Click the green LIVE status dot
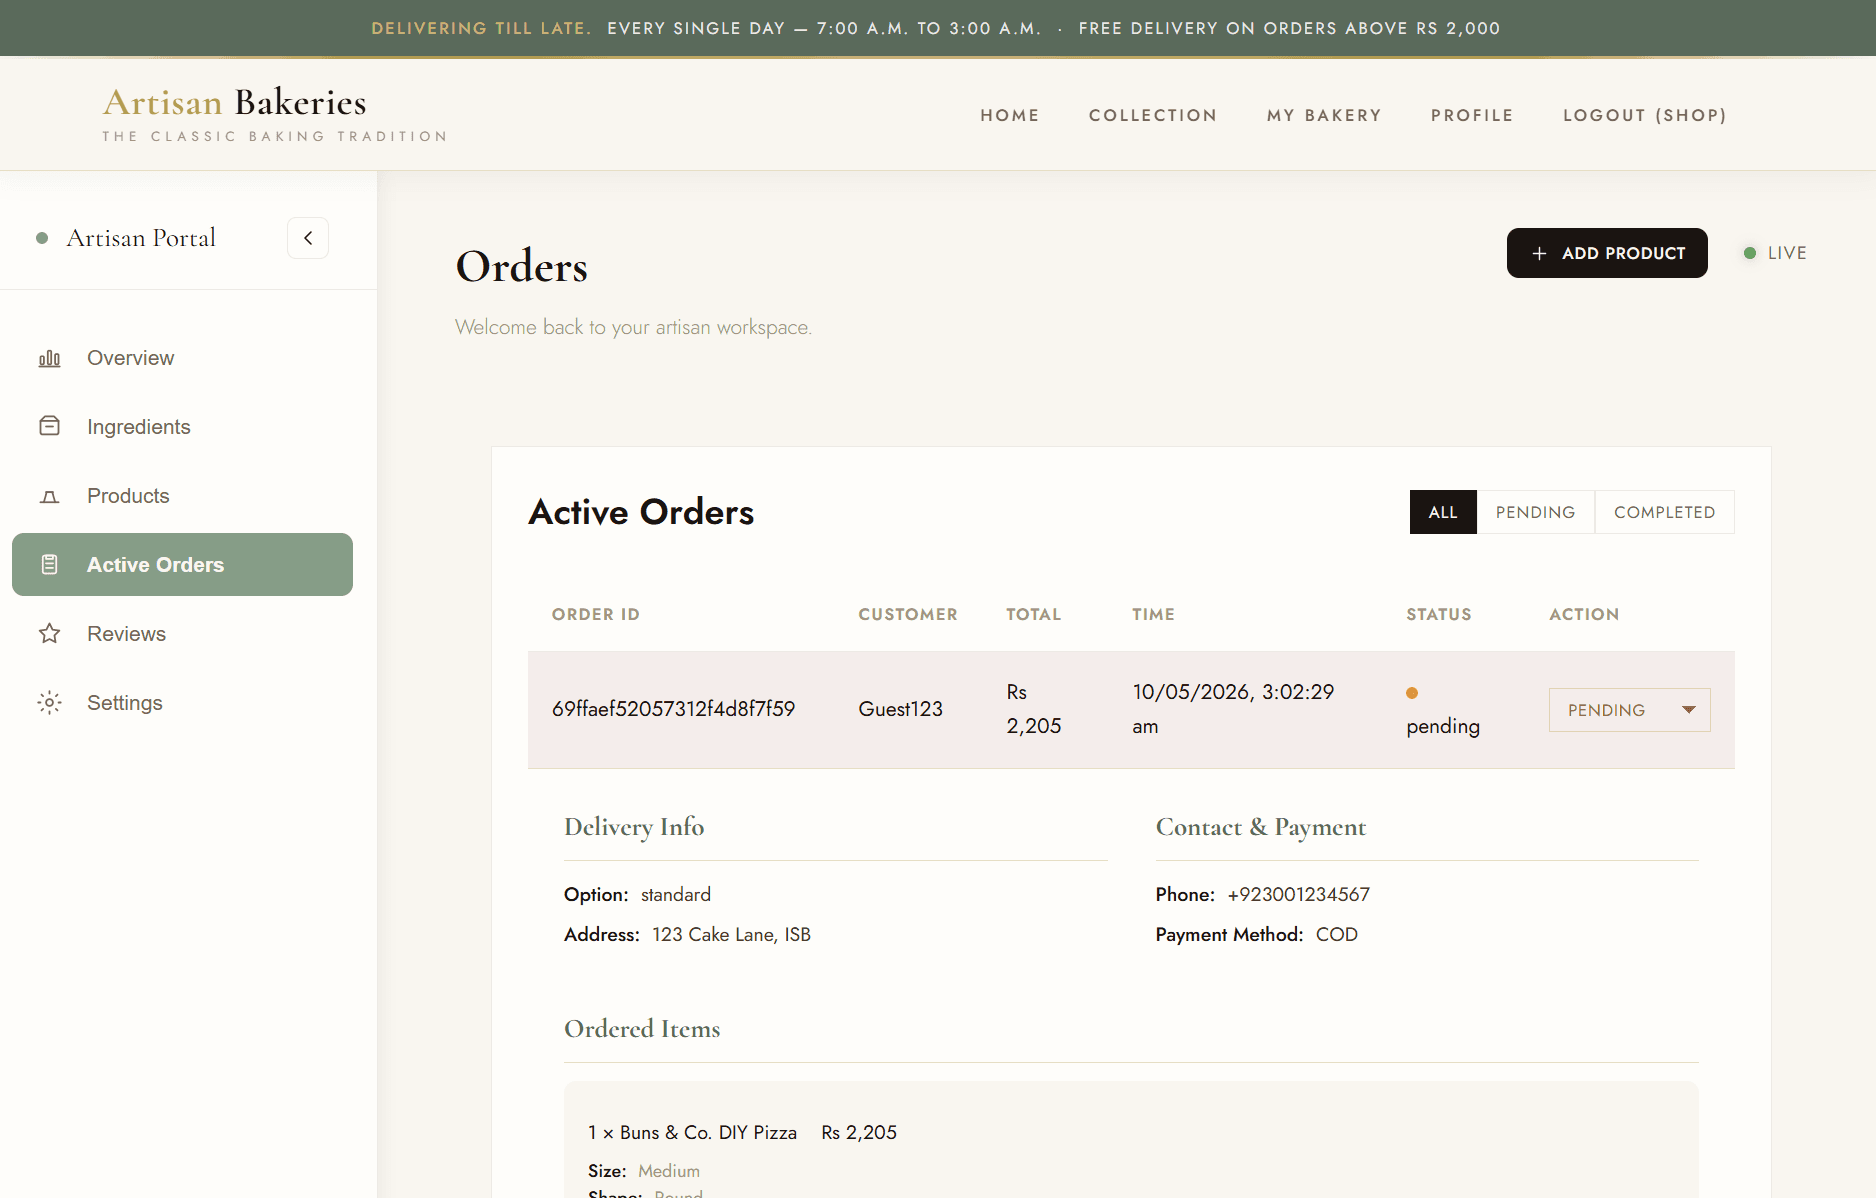This screenshot has width=1876, height=1198. [1750, 253]
